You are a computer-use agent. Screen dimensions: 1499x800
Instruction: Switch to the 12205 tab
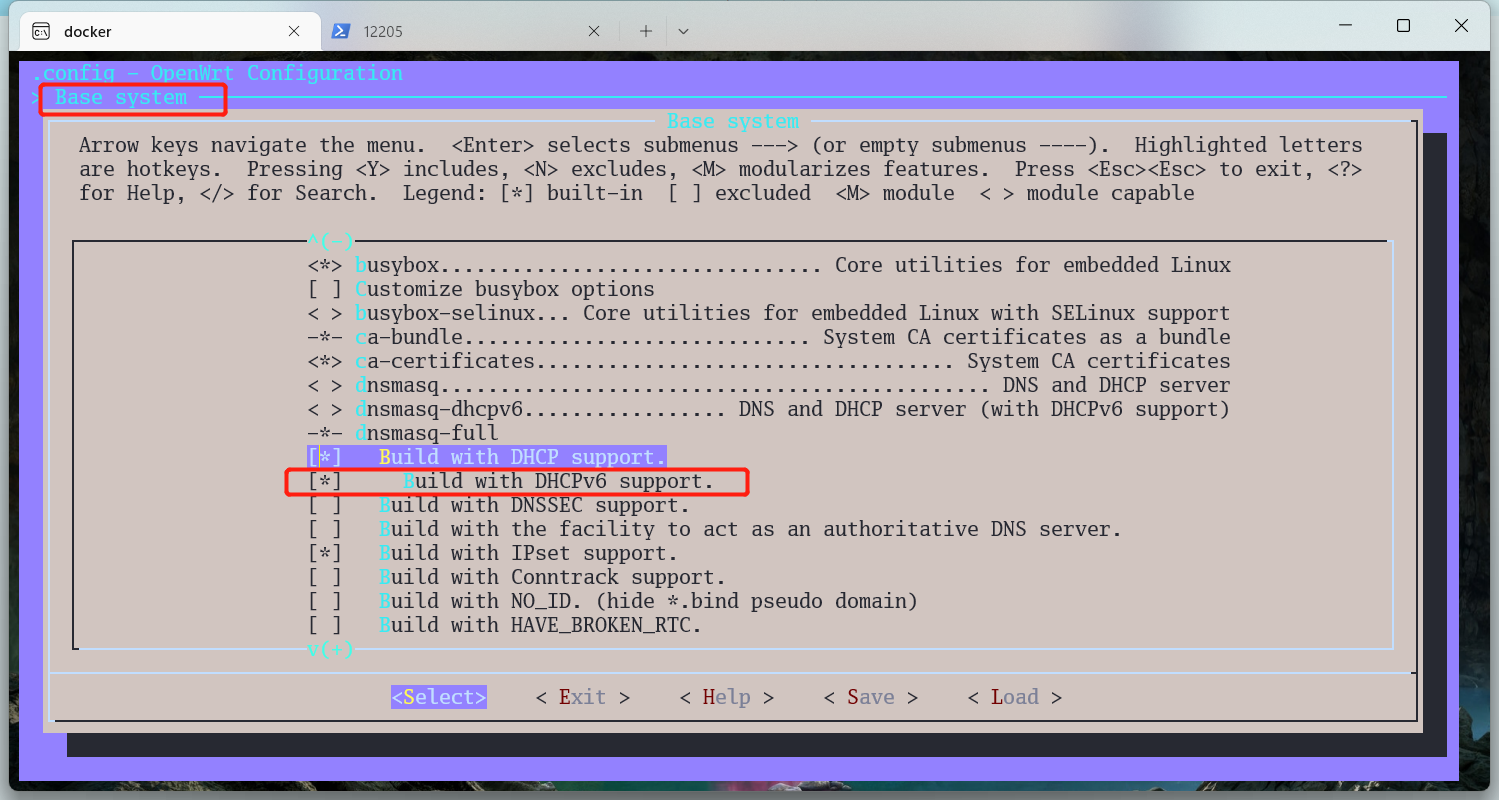[x=460, y=31]
